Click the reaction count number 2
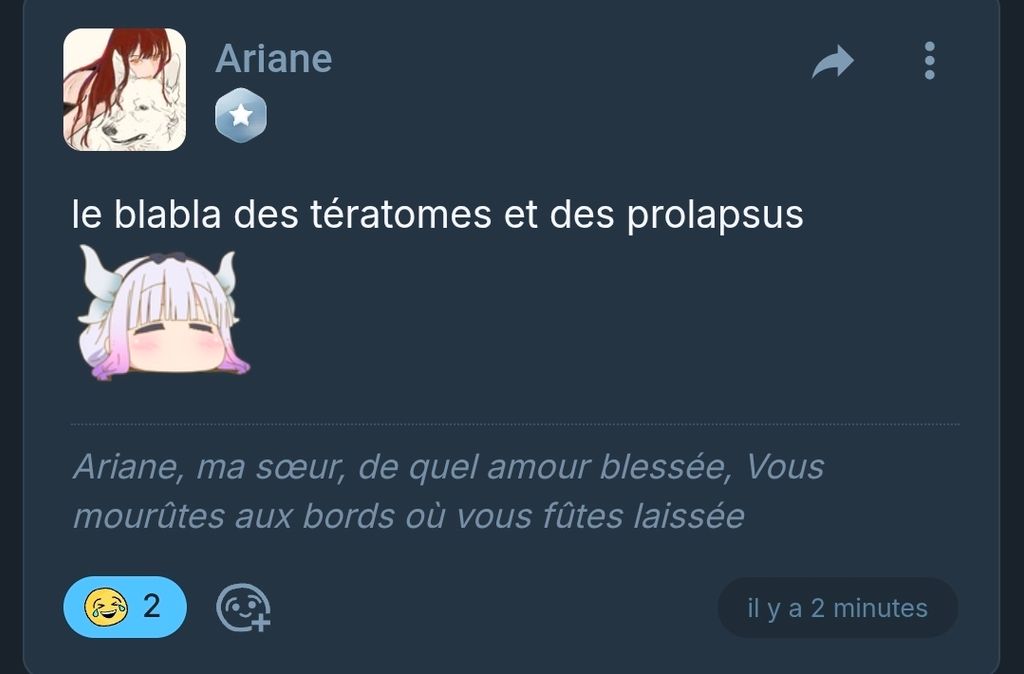This screenshot has height=674, width=1024. point(152,607)
